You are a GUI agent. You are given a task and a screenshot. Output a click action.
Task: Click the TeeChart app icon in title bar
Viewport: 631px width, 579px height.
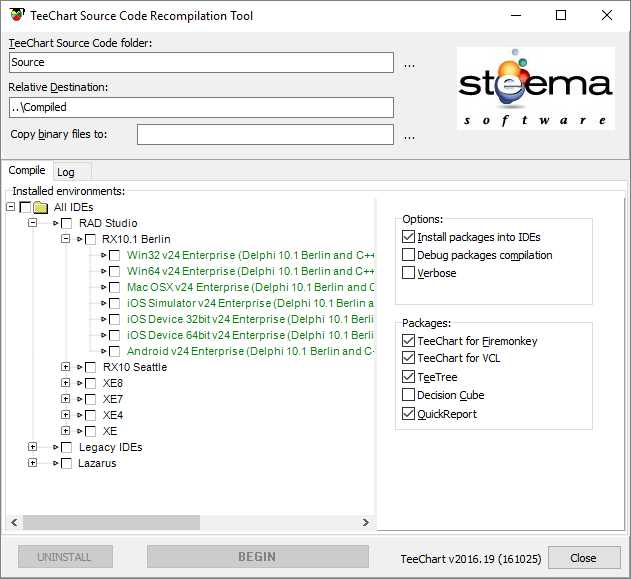tap(16, 16)
